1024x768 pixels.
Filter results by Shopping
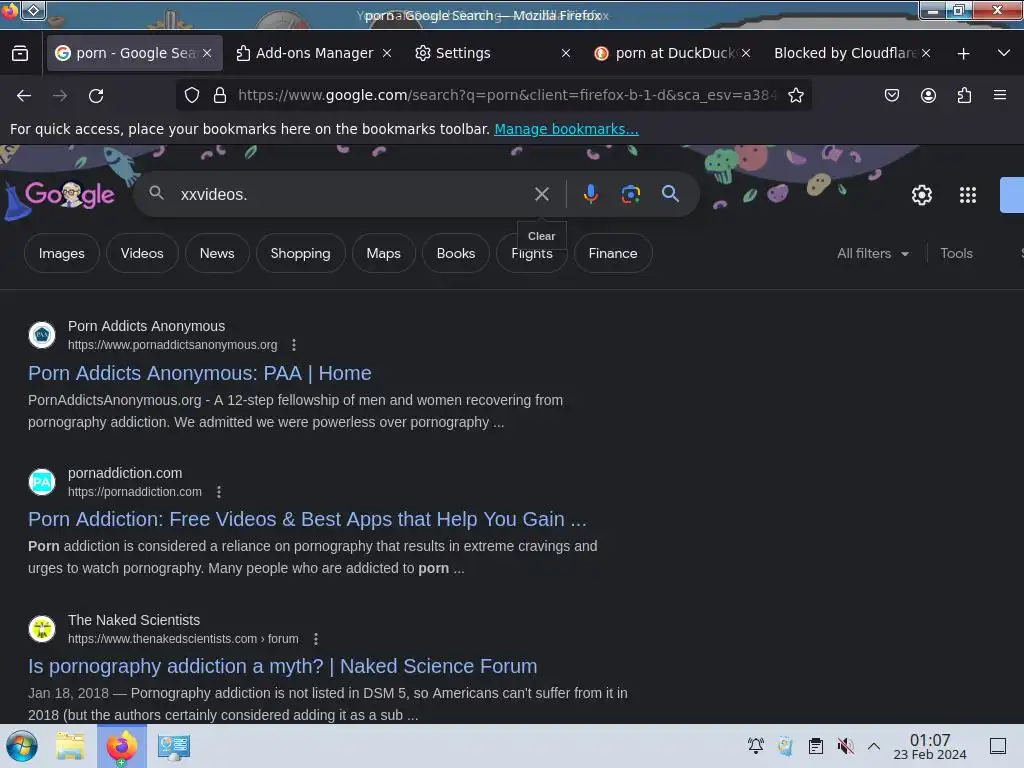(x=300, y=253)
